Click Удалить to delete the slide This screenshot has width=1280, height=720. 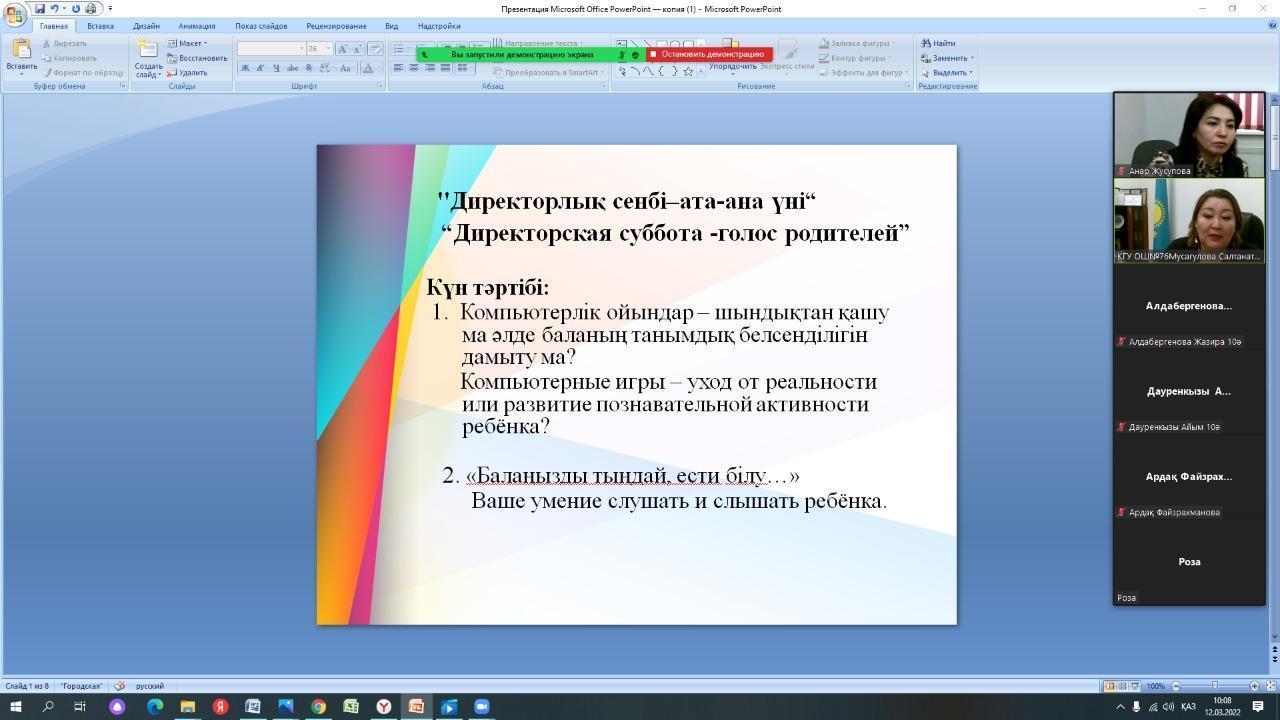[x=188, y=72]
